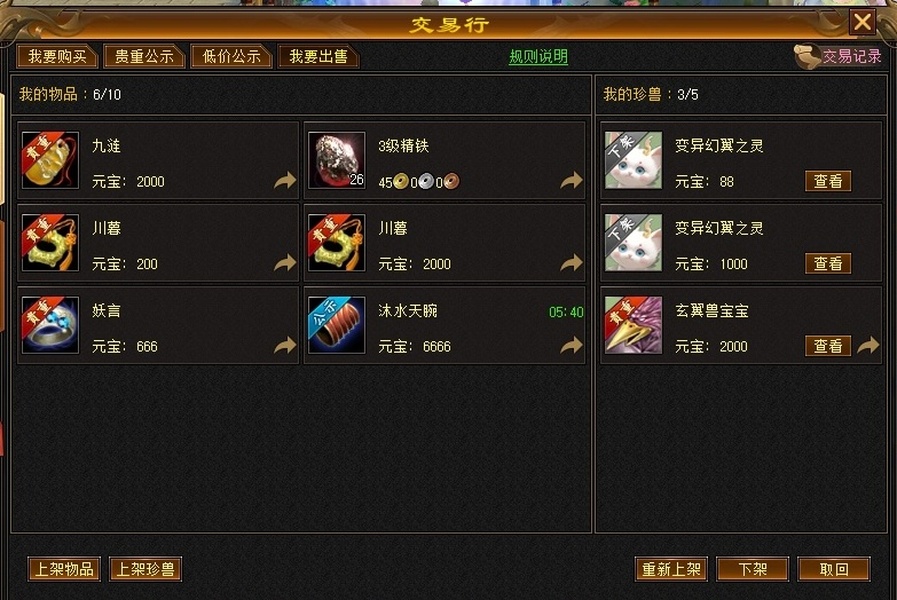Image resolution: width=897 pixels, height=600 pixels.
Task: Click the 妖言 ring icon
Action: (x=50, y=325)
